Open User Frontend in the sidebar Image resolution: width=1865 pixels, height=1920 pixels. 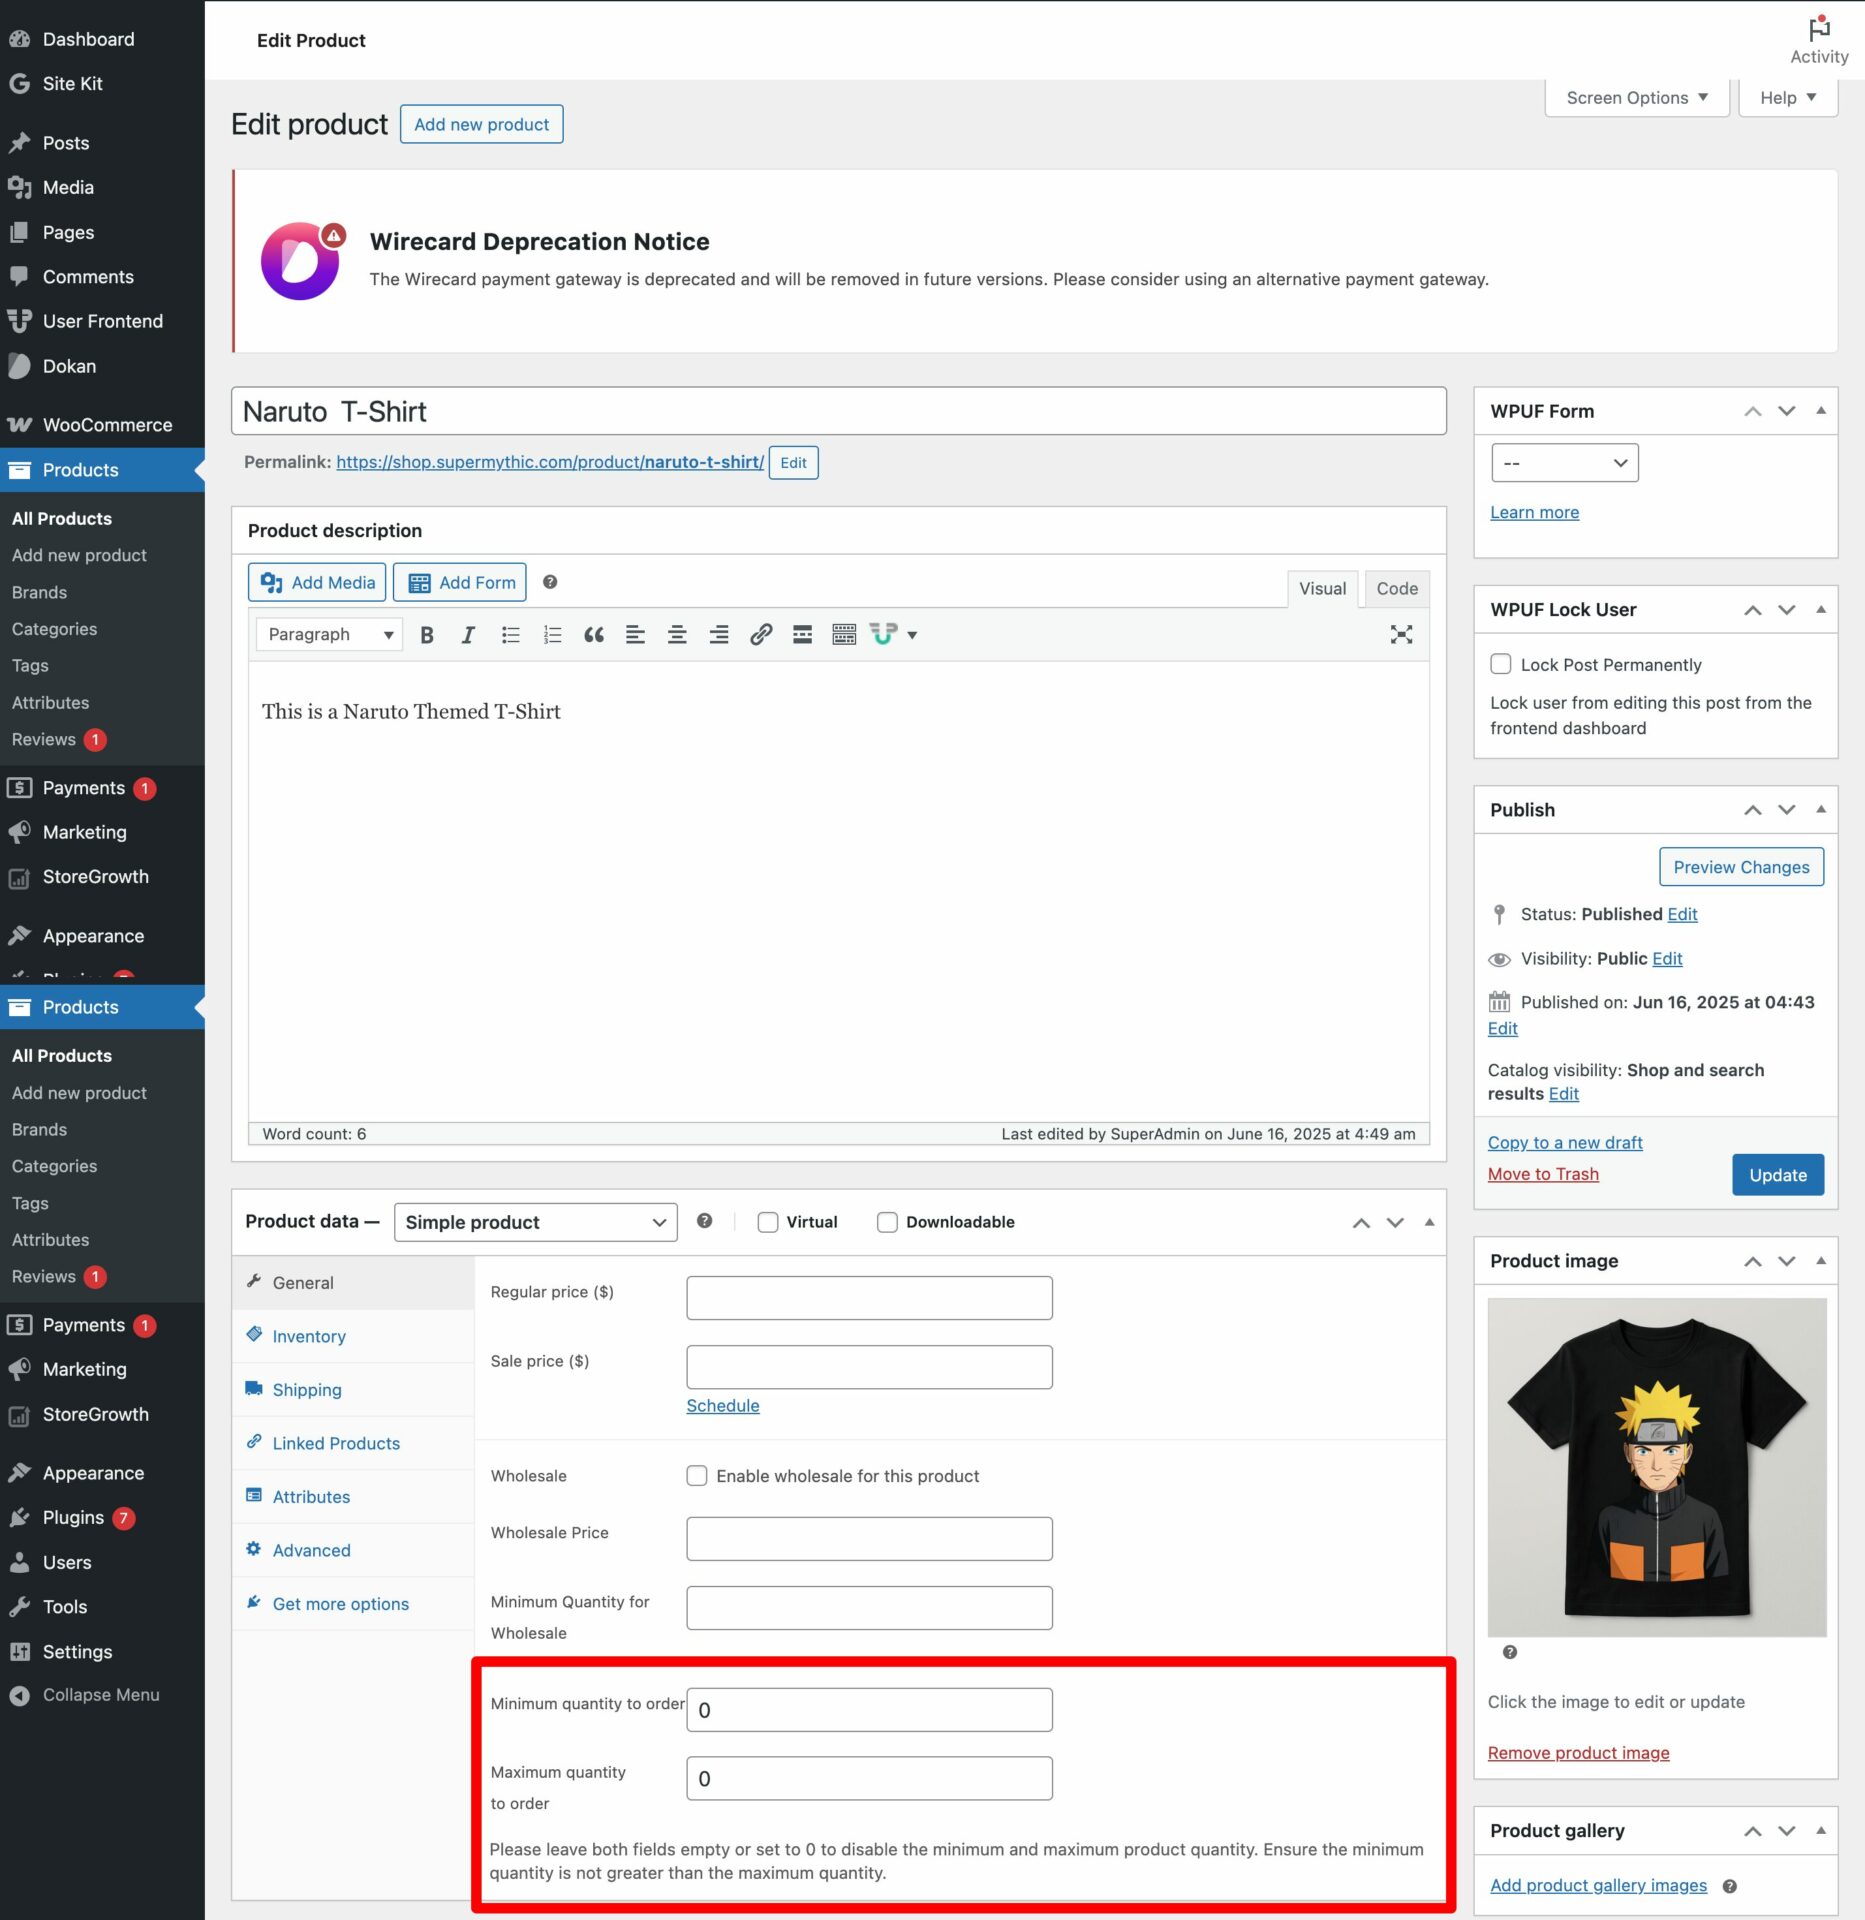102,321
